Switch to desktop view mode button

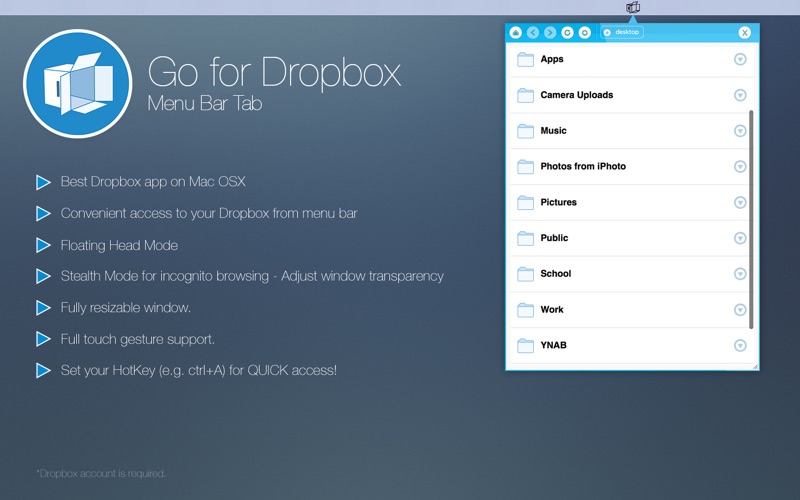click(622, 32)
